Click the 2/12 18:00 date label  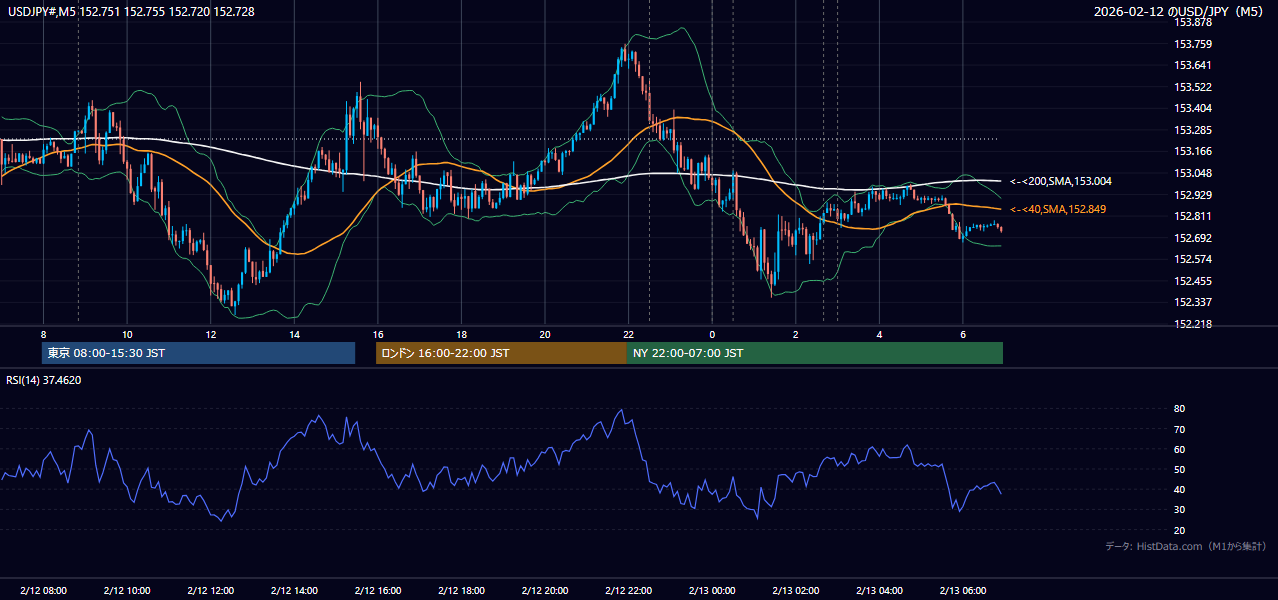461,591
